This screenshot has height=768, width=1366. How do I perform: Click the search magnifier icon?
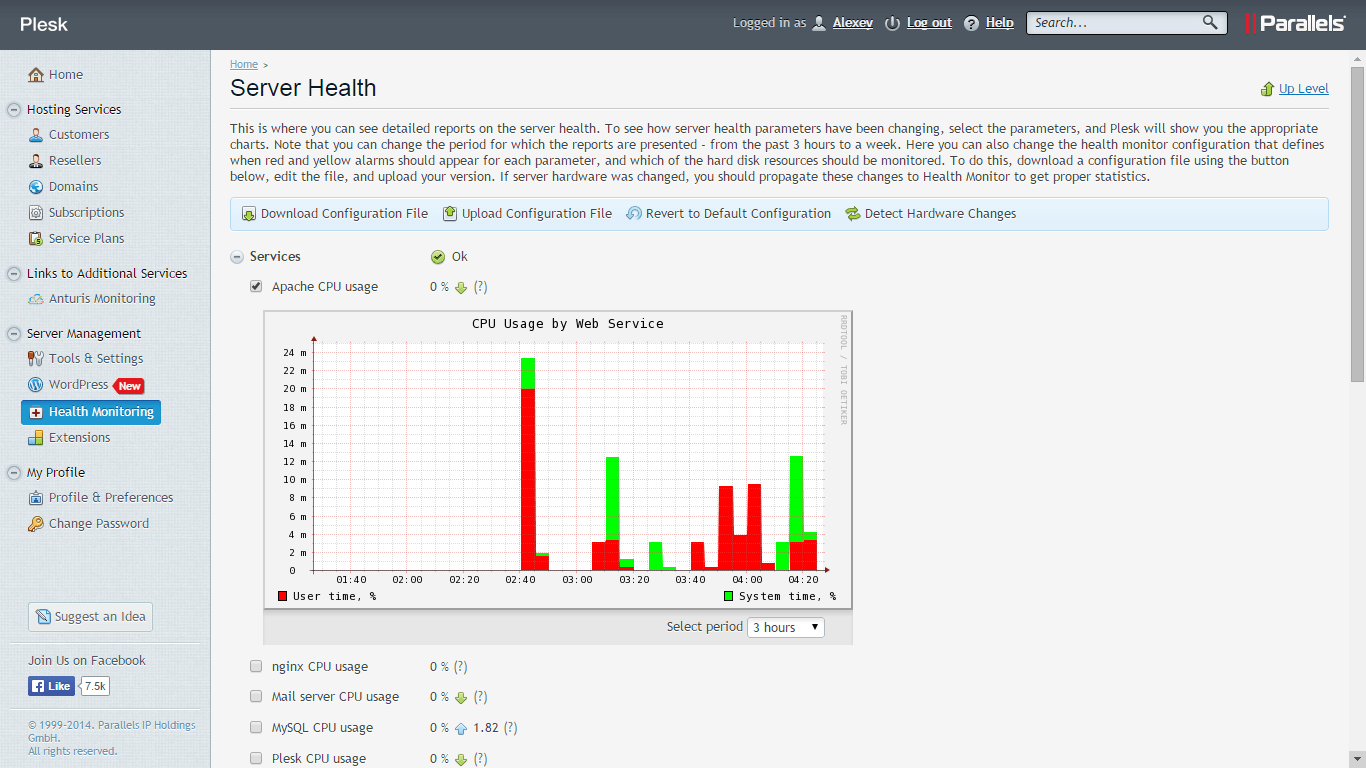pyautogui.click(x=1210, y=22)
